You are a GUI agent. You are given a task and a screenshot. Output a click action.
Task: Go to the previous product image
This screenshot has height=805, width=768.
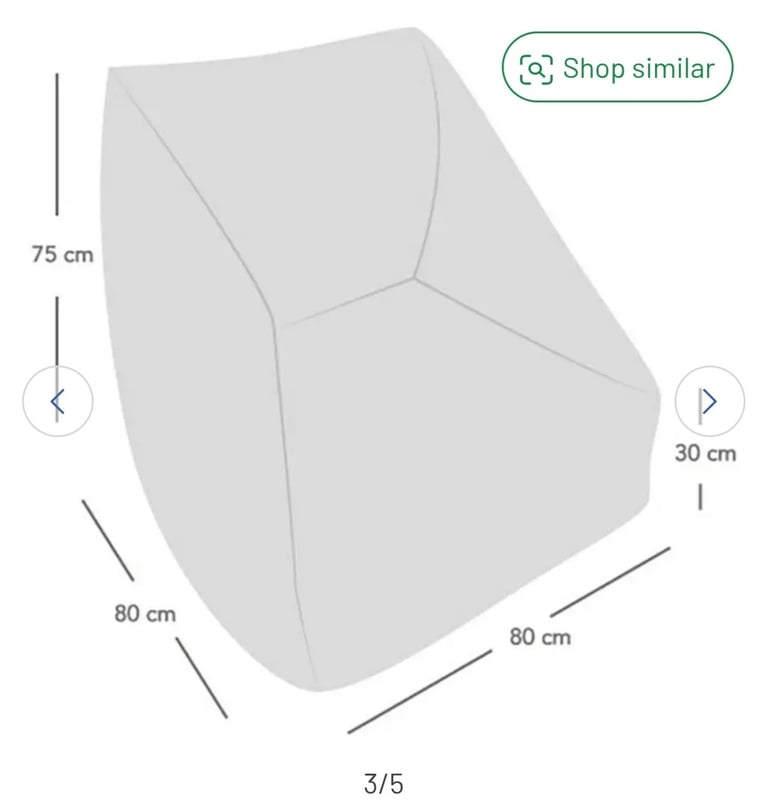(57, 401)
